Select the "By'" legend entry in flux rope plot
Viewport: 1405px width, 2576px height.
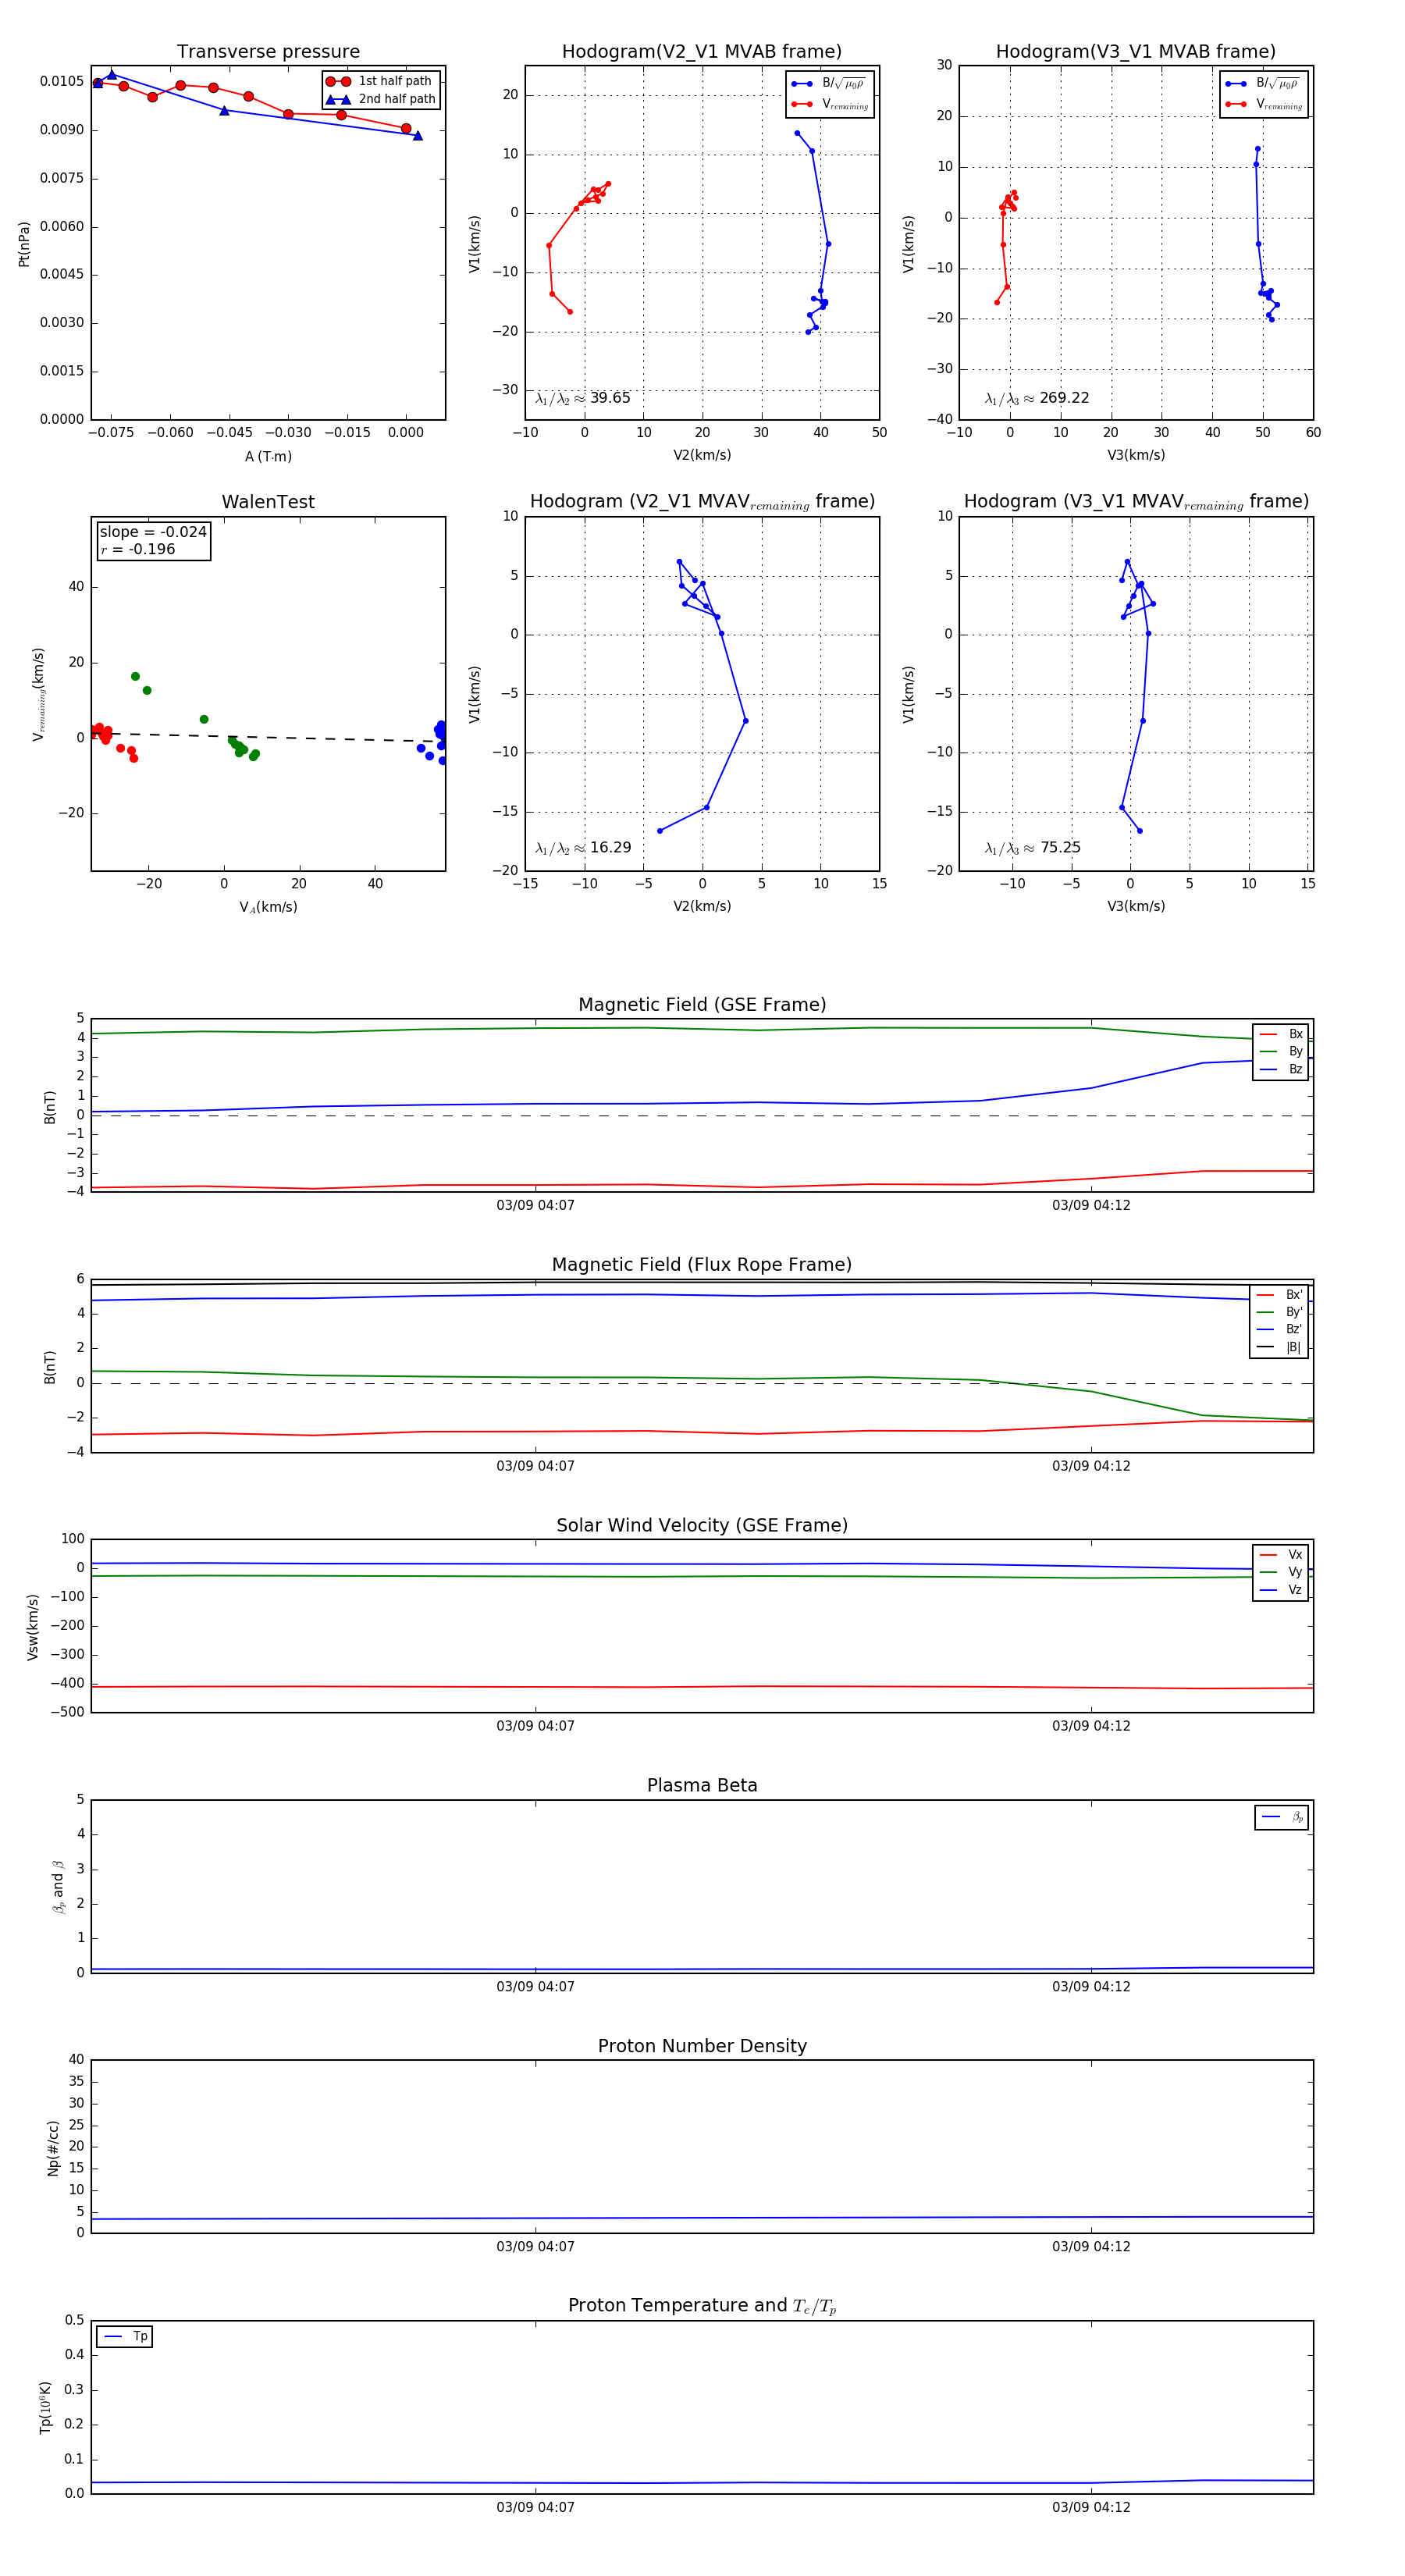(x=1280, y=1312)
